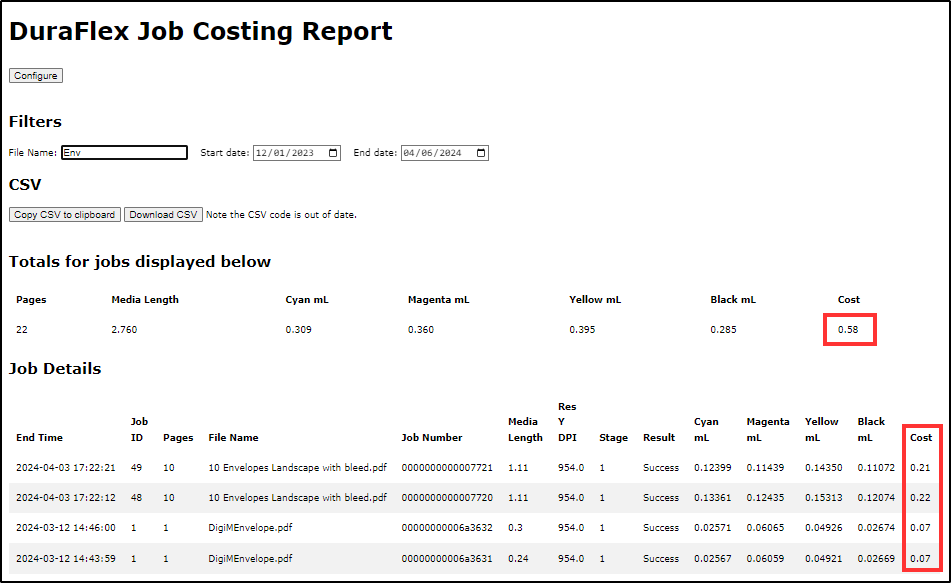The height and width of the screenshot is (583, 951).
Task: Select end time 2024-03-12 14:46:00
Action: (66, 528)
